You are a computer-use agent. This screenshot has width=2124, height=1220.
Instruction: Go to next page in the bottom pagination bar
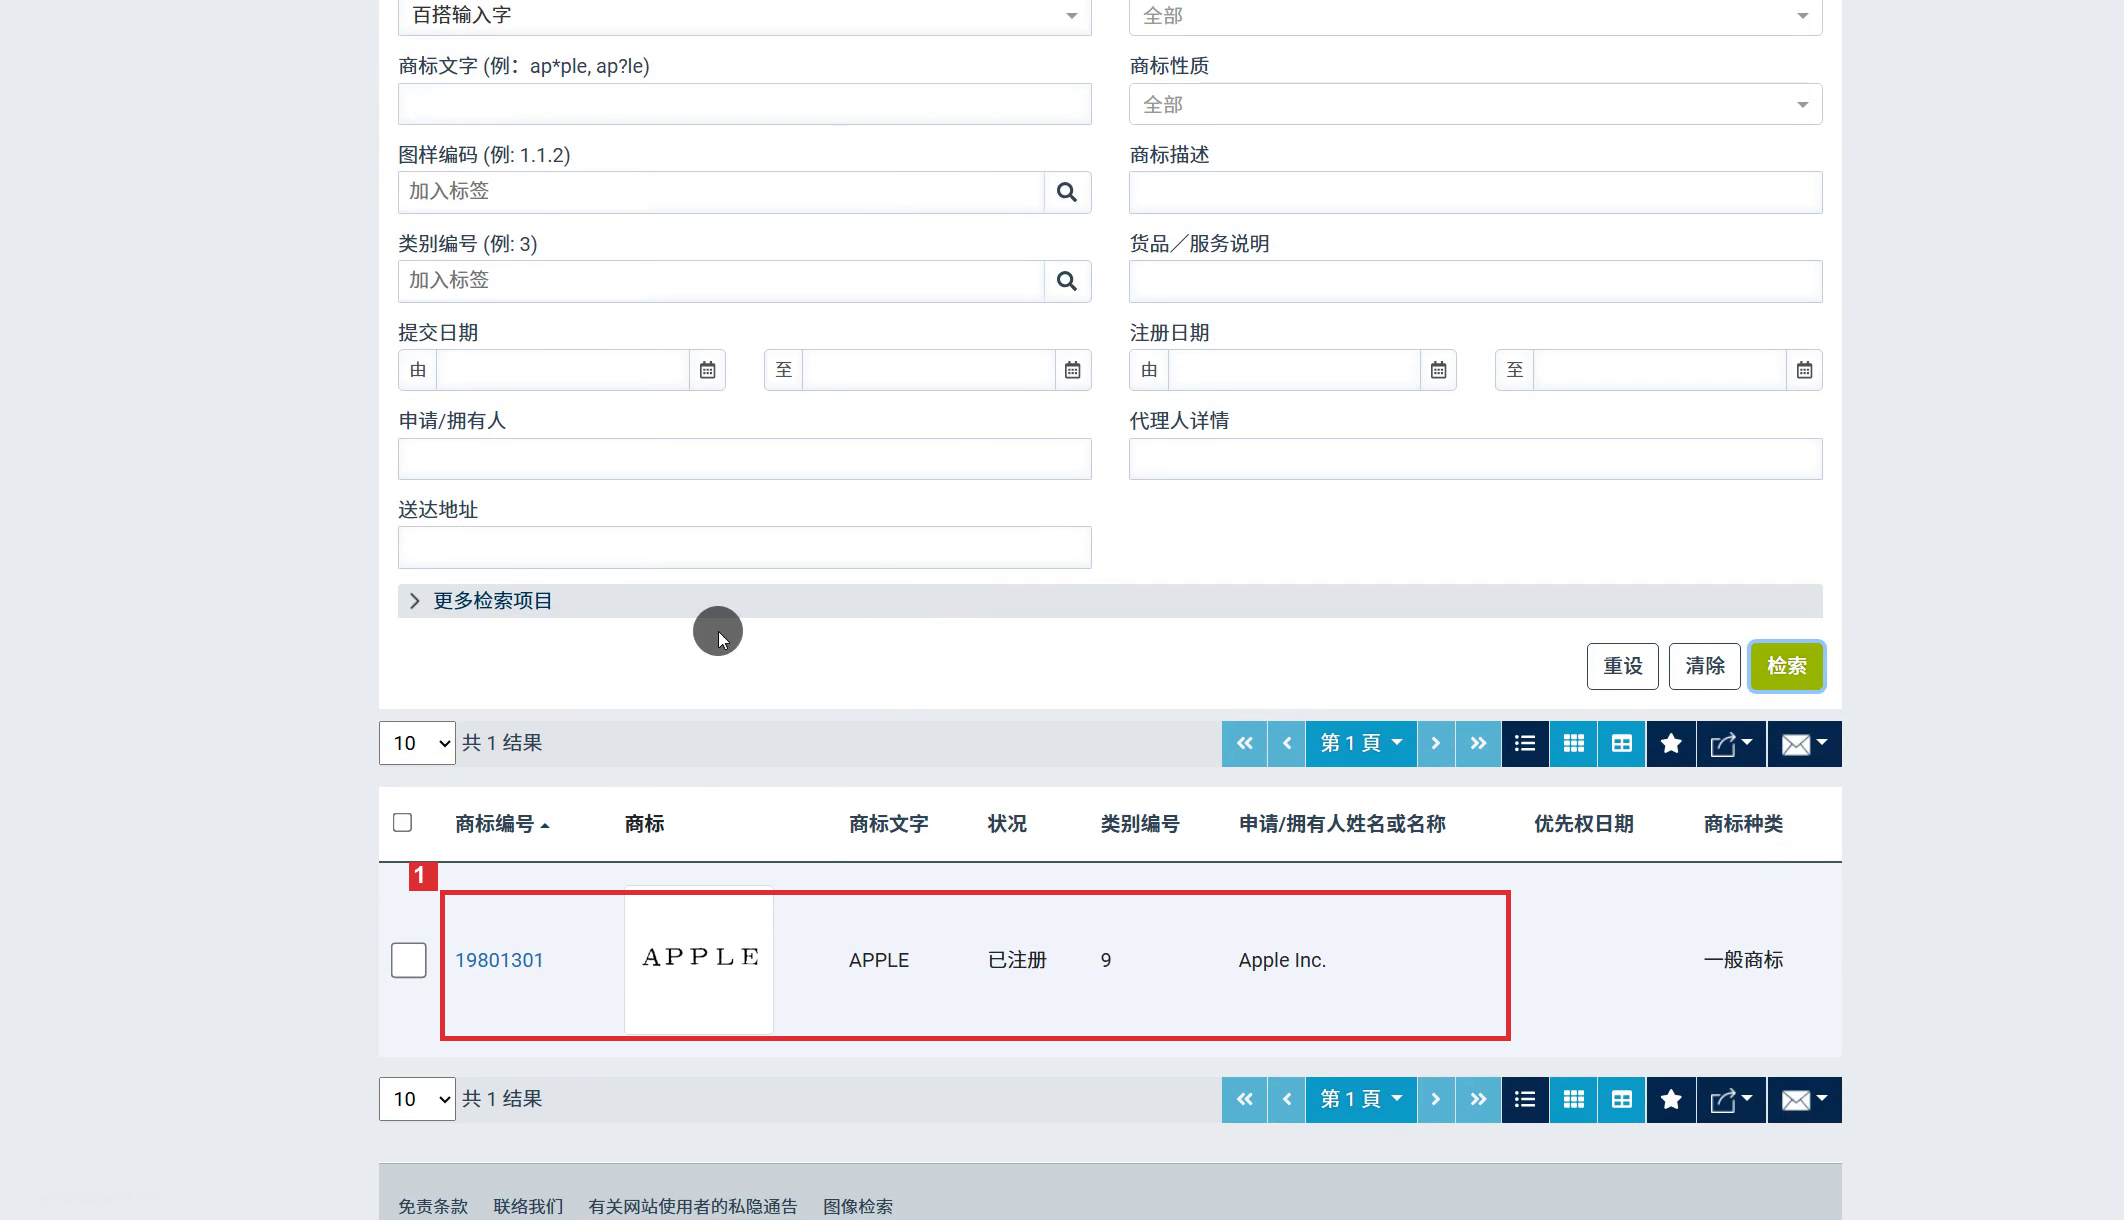point(1436,1100)
